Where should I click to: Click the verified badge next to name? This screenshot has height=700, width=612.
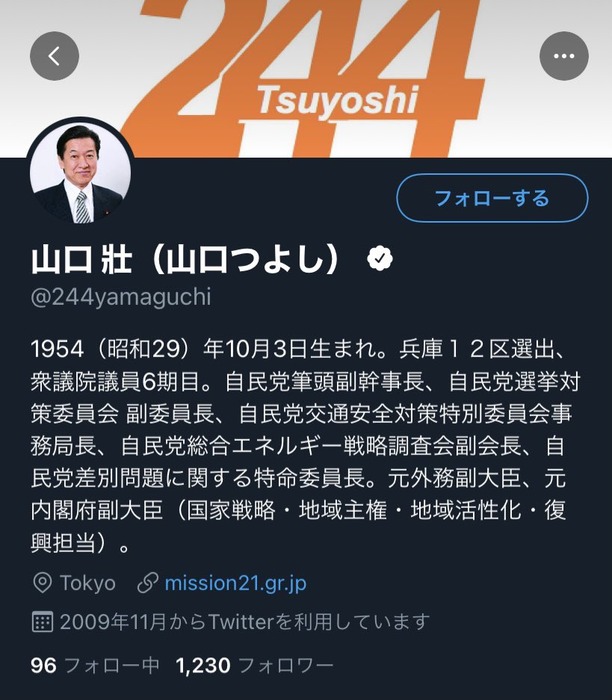click(x=380, y=258)
